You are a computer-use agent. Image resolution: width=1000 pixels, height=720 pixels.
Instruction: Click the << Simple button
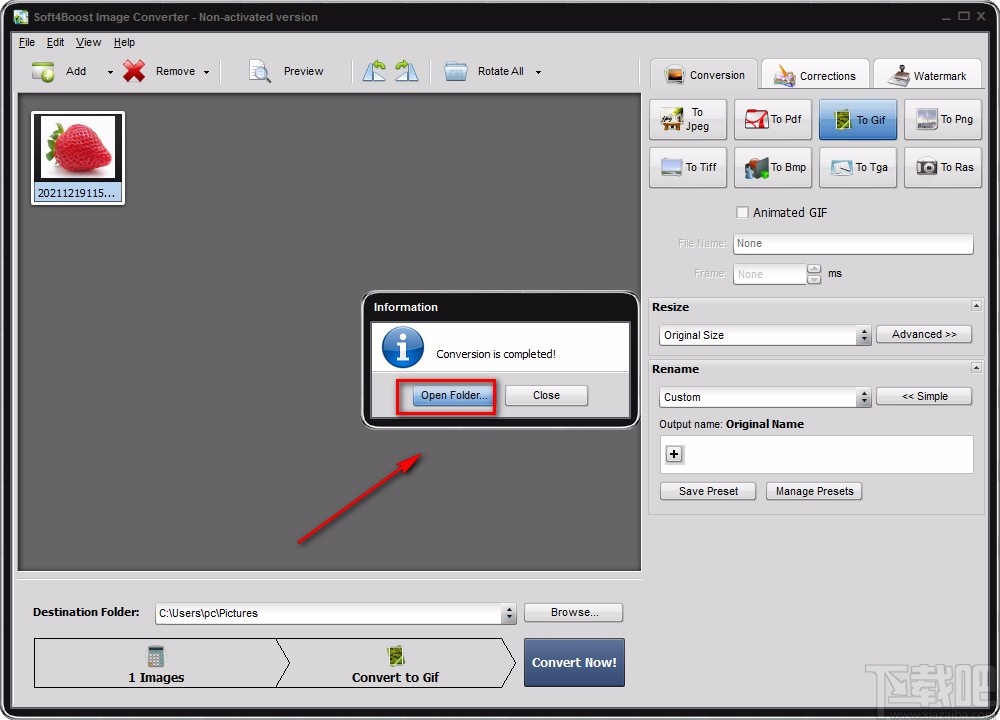(924, 396)
